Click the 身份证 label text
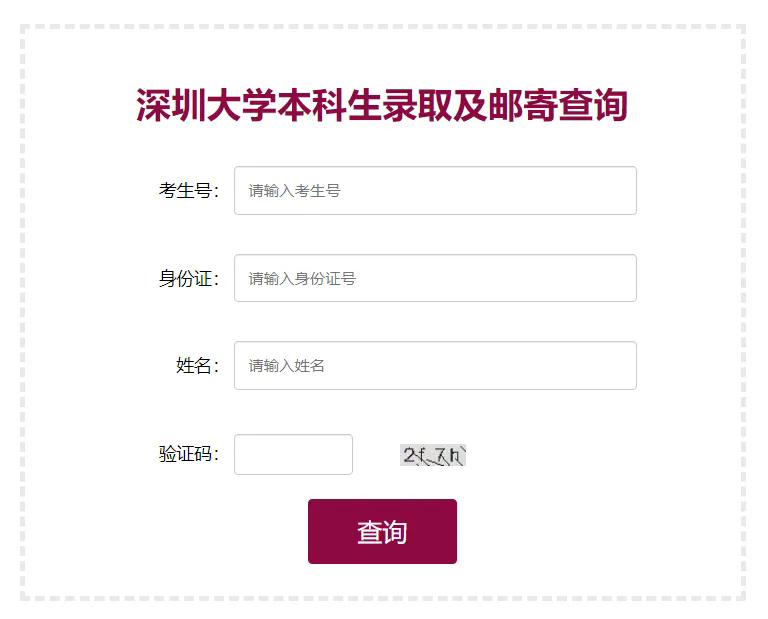 coord(188,278)
